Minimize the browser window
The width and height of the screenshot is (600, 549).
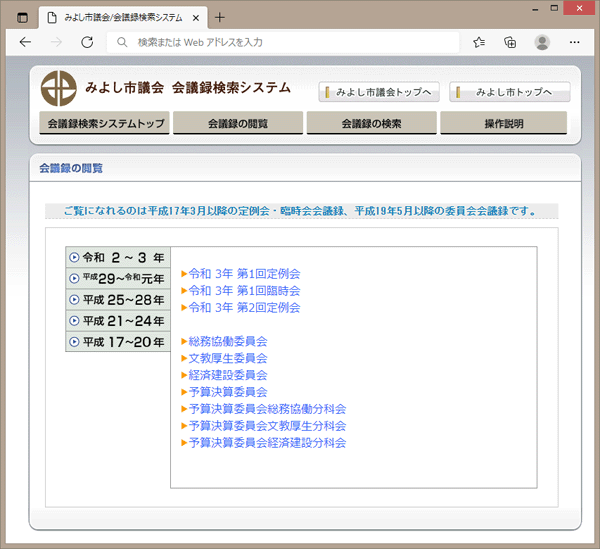point(535,8)
